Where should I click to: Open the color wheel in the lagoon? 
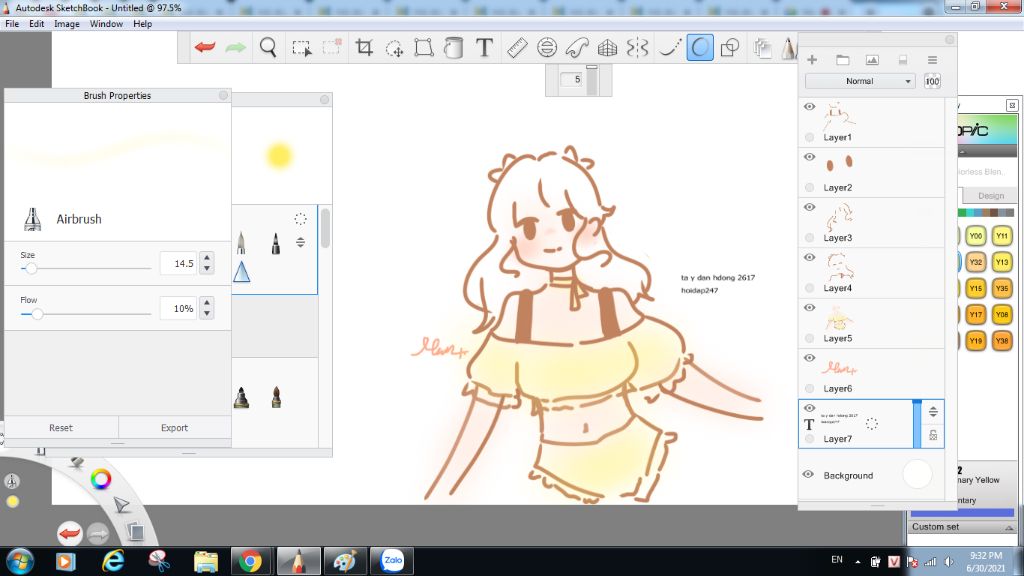101,479
